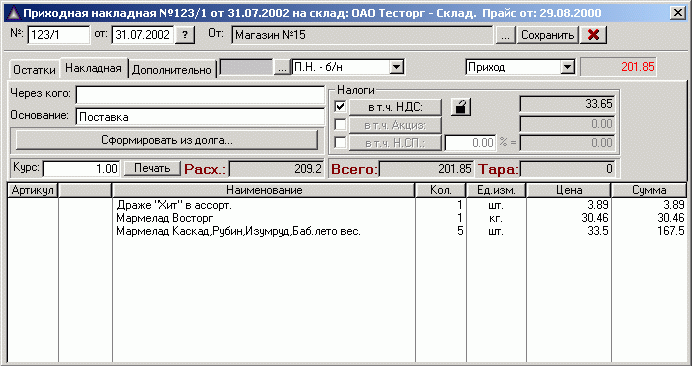Image resolution: width=692 pixels, height=366 pixels.
Task: Click the в т.ч. НДС: button
Action: point(395,107)
